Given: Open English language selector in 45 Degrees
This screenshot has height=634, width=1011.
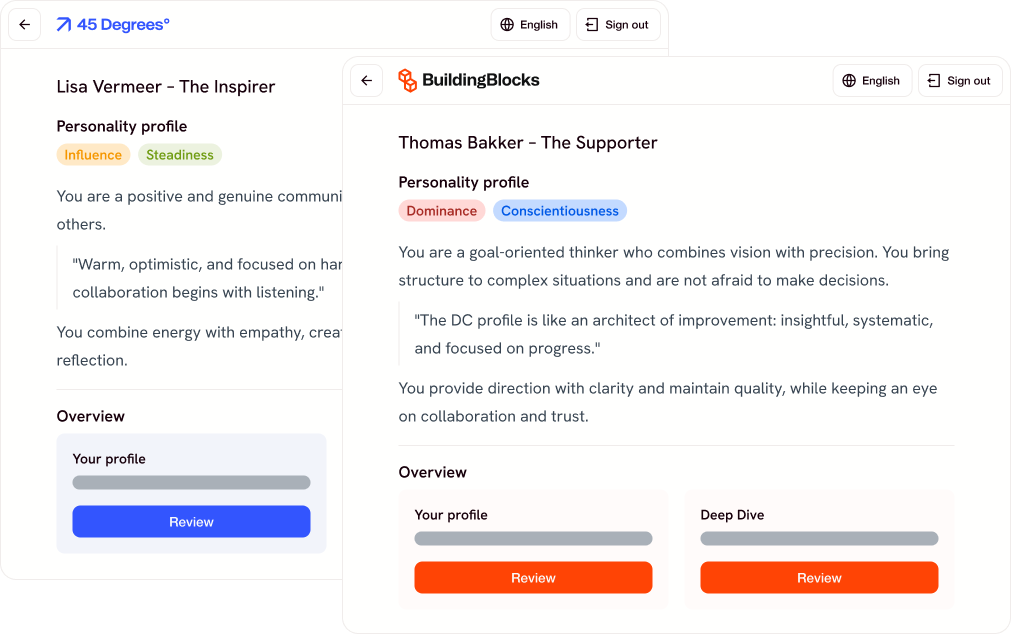Looking at the screenshot, I should (x=530, y=25).
